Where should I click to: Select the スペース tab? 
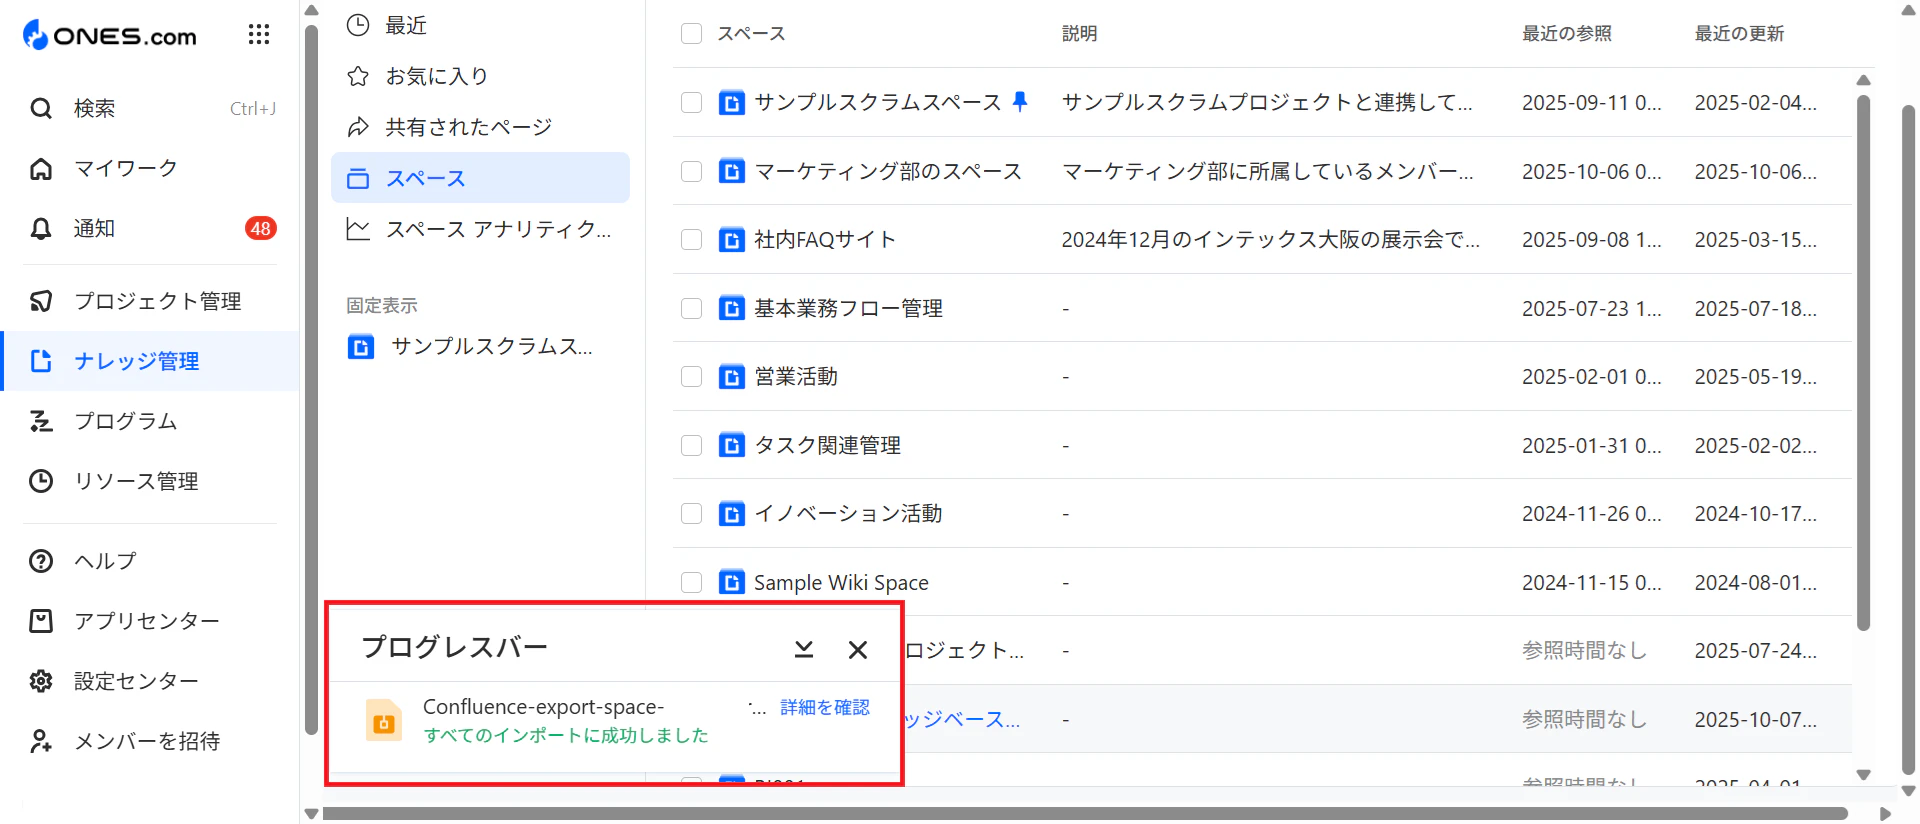(480, 178)
